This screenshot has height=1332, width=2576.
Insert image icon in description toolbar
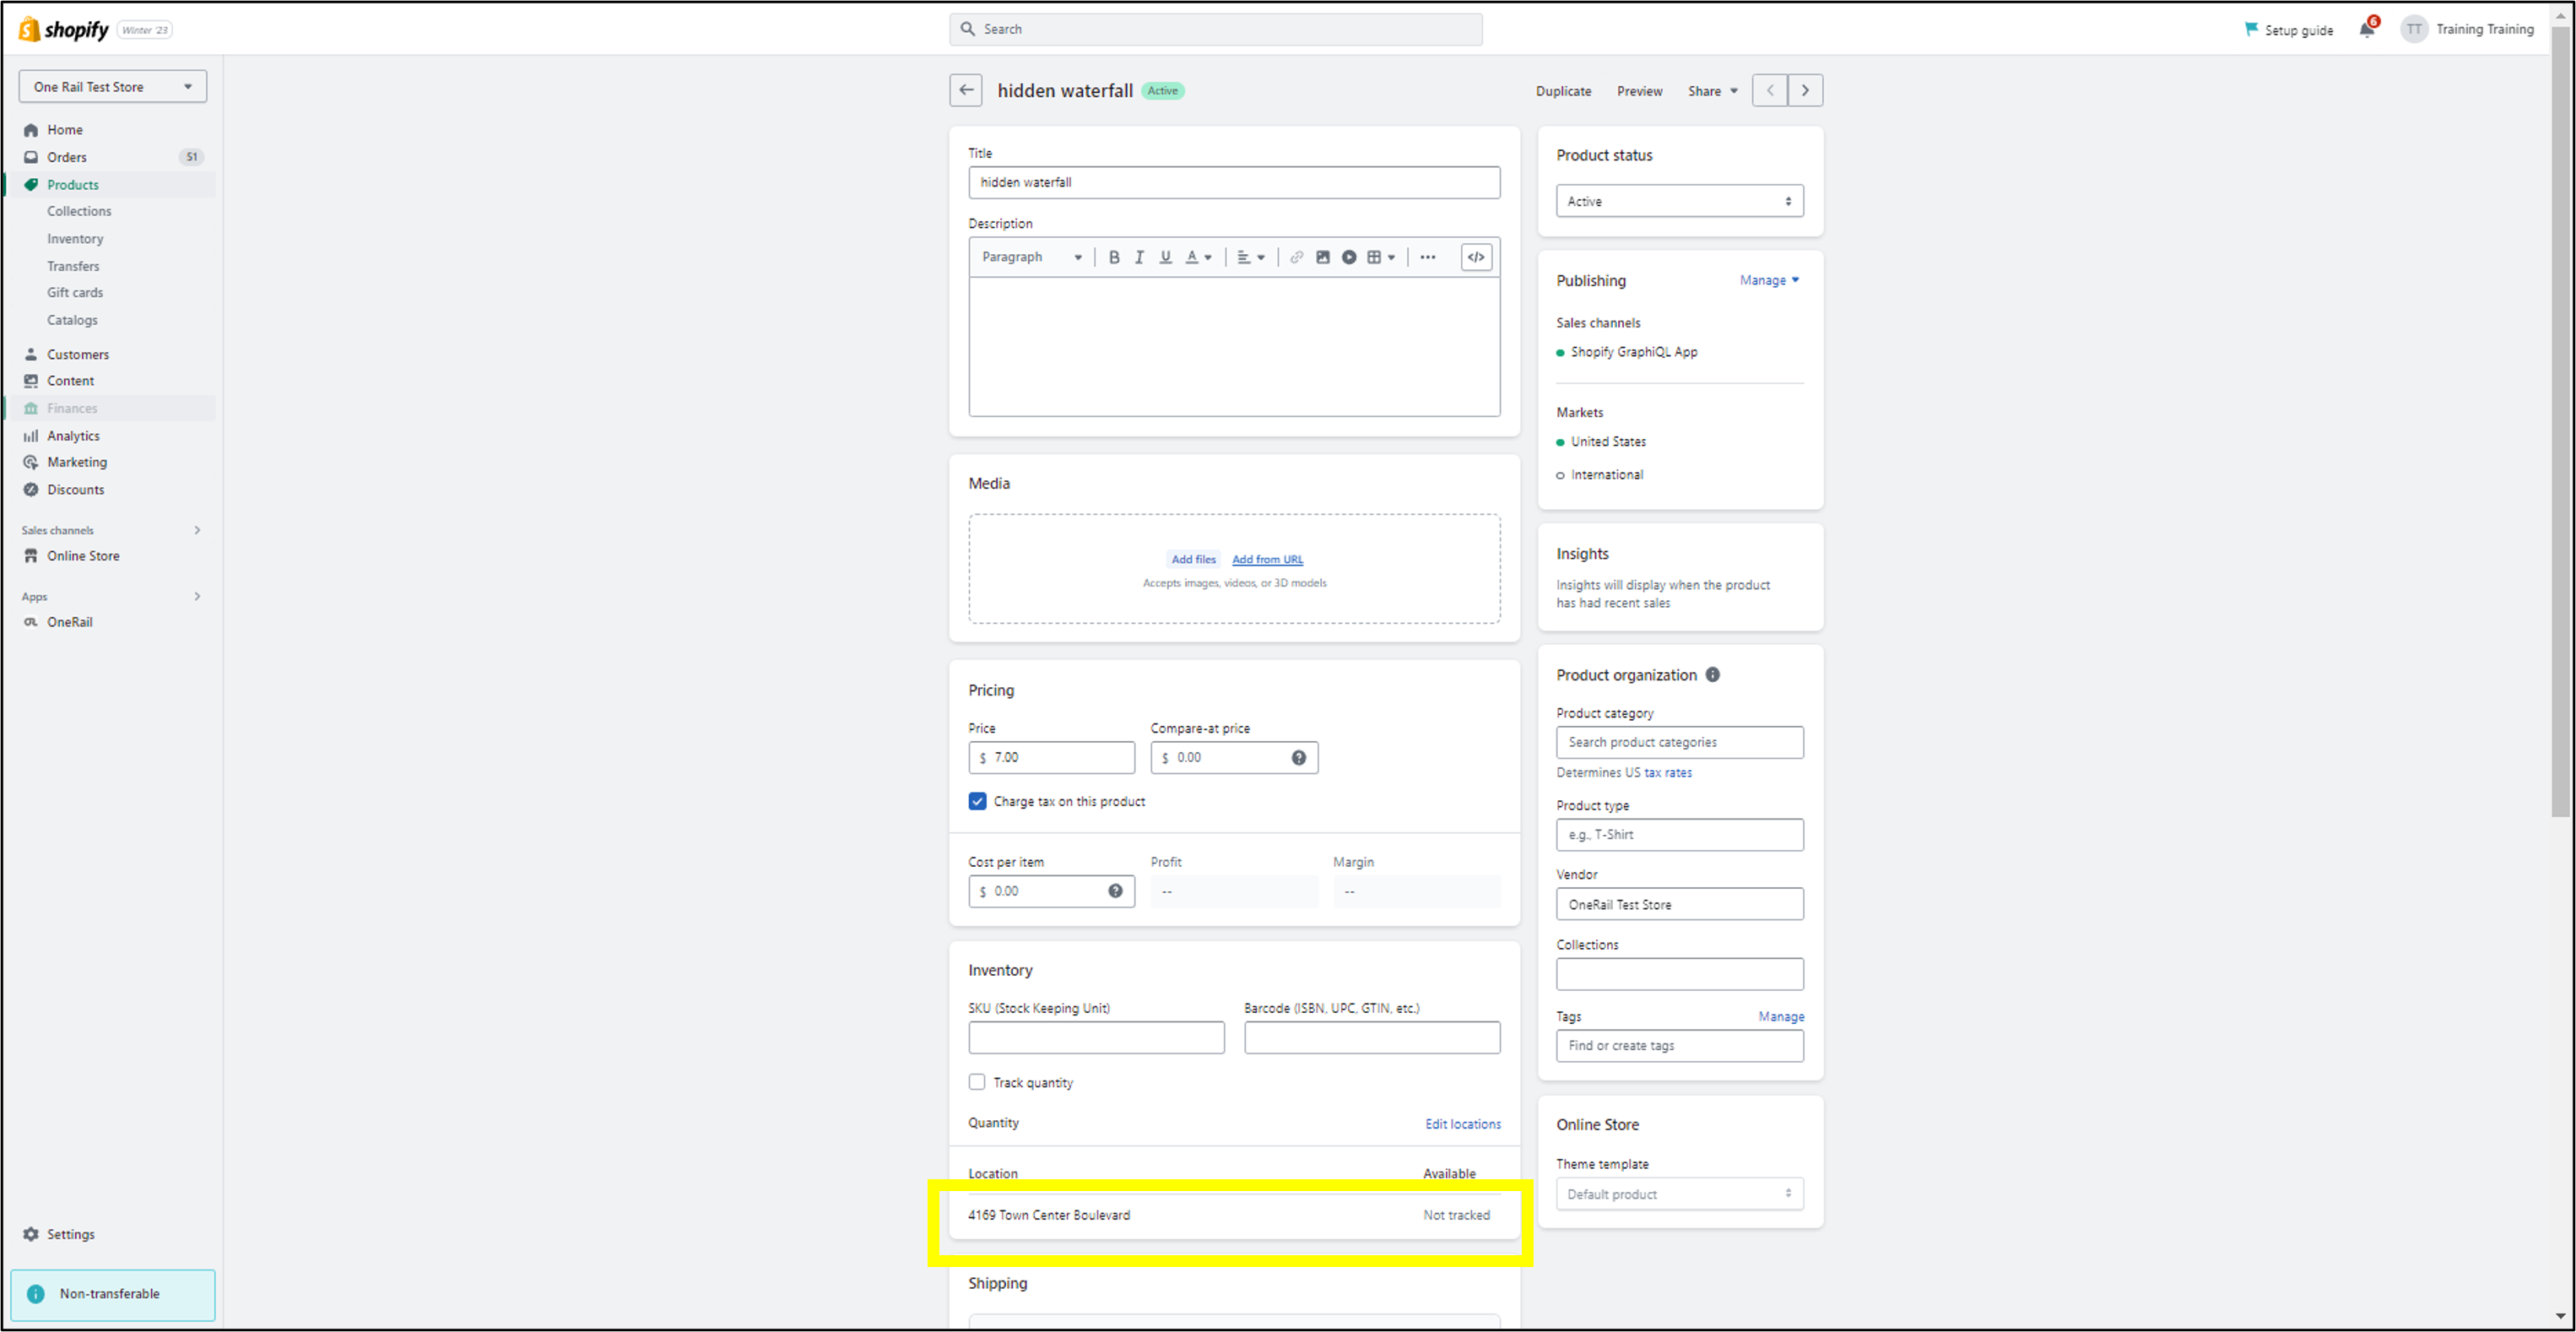pyautogui.click(x=1322, y=257)
